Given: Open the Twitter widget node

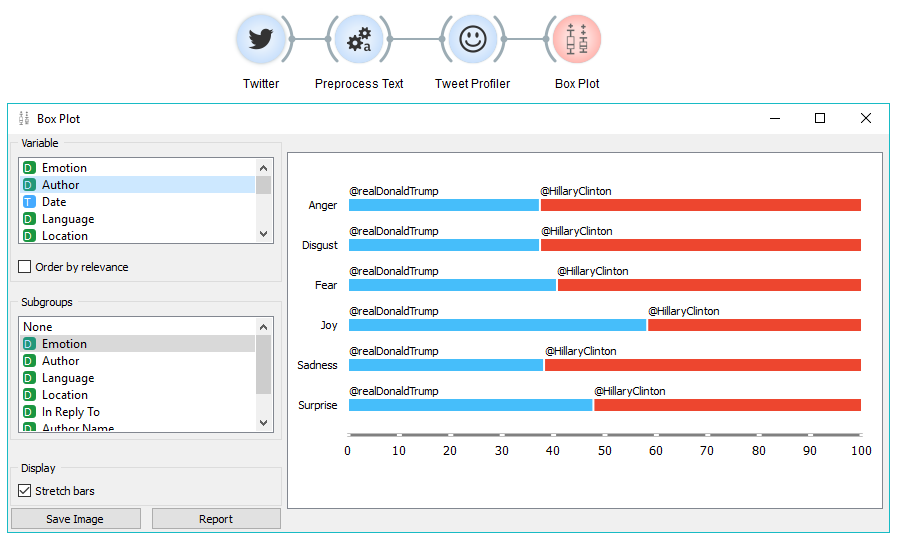Looking at the screenshot, I should pyautogui.click(x=261, y=40).
